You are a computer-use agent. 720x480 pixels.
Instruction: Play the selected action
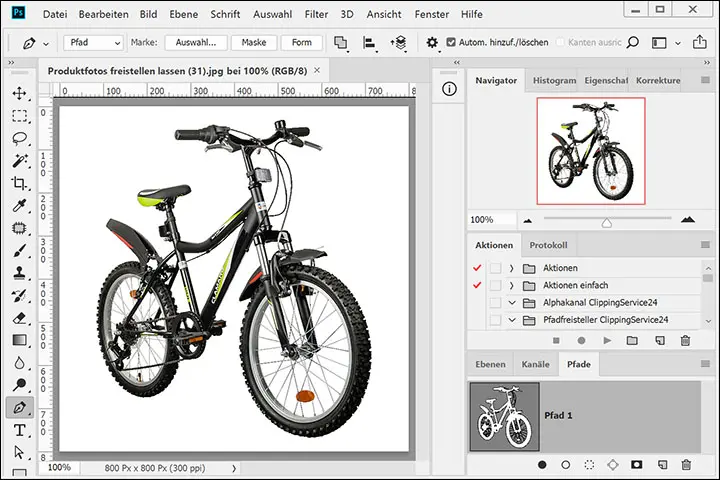point(607,341)
